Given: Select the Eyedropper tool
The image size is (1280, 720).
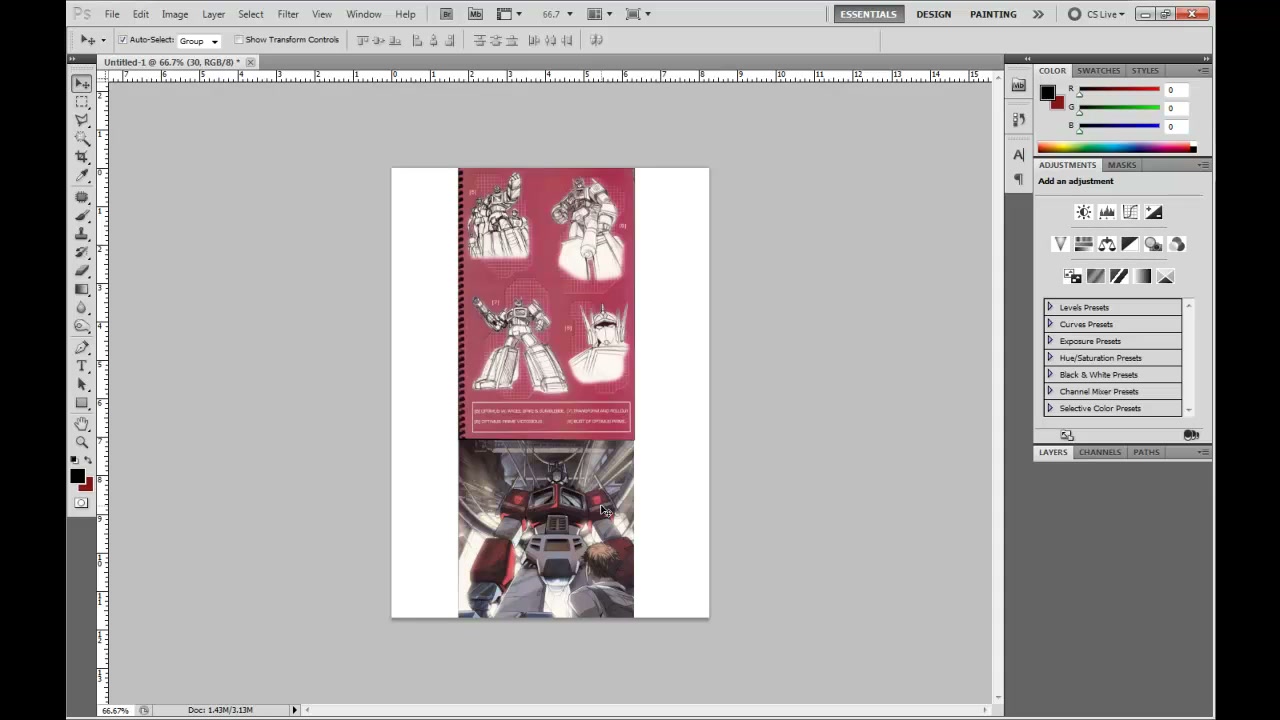Looking at the screenshot, I should coord(82,176).
